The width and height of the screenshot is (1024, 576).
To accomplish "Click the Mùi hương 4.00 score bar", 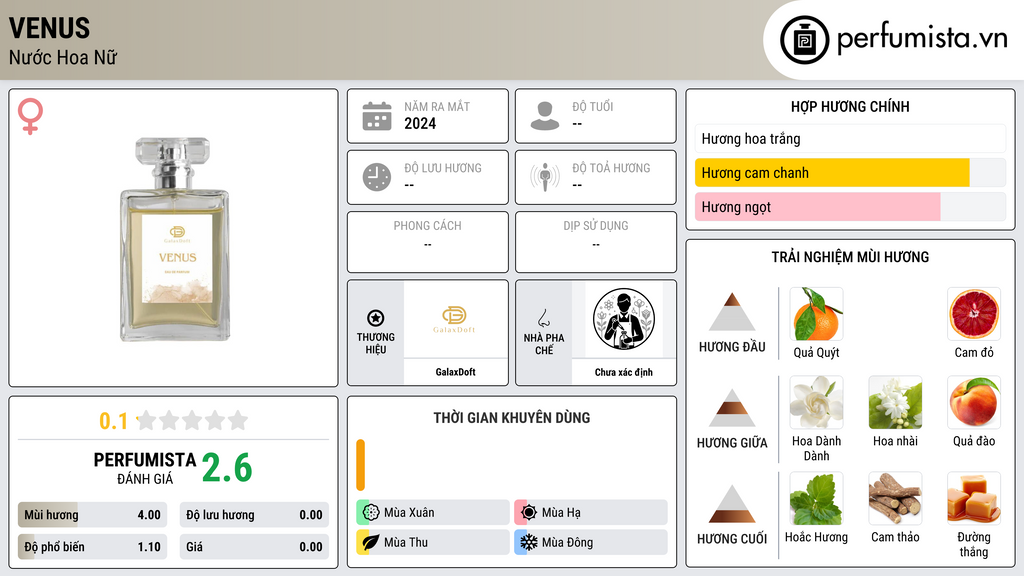I will [92, 515].
